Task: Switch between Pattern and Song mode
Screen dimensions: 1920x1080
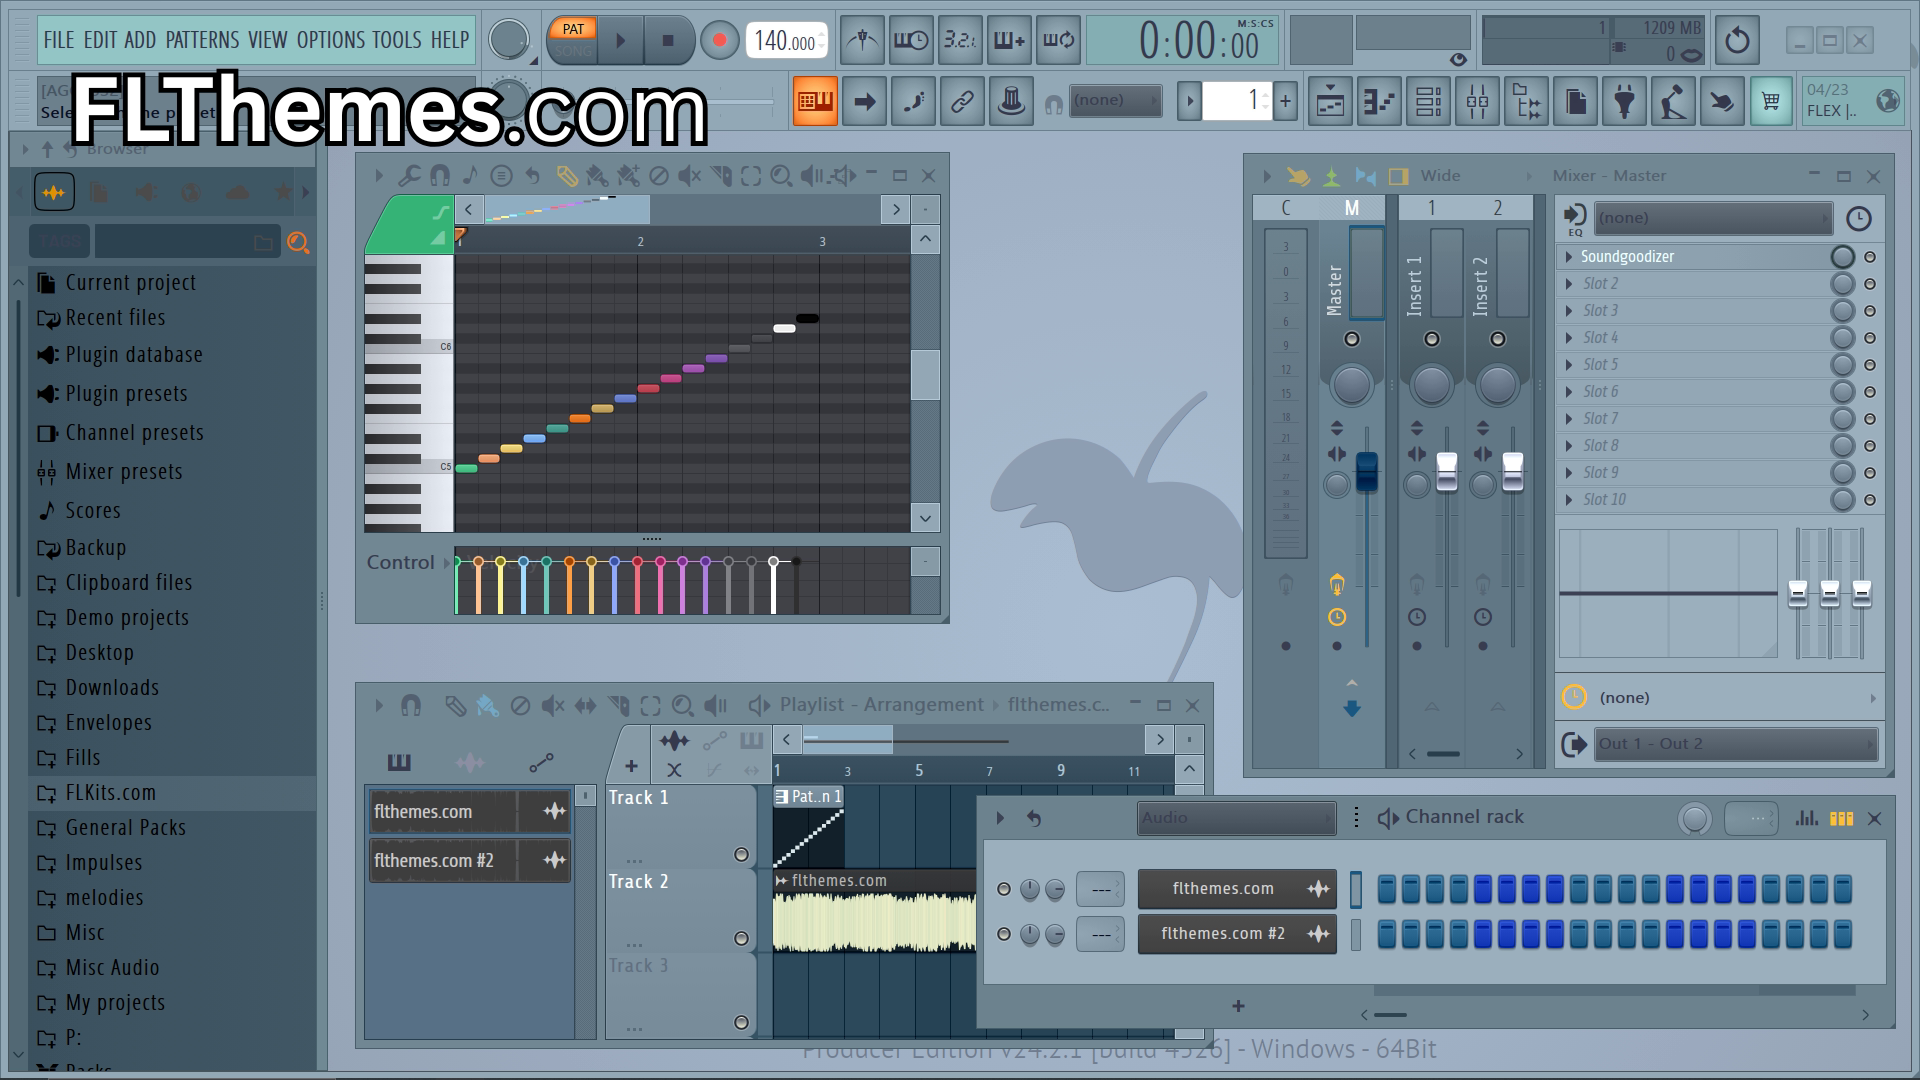Action: [x=573, y=40]
